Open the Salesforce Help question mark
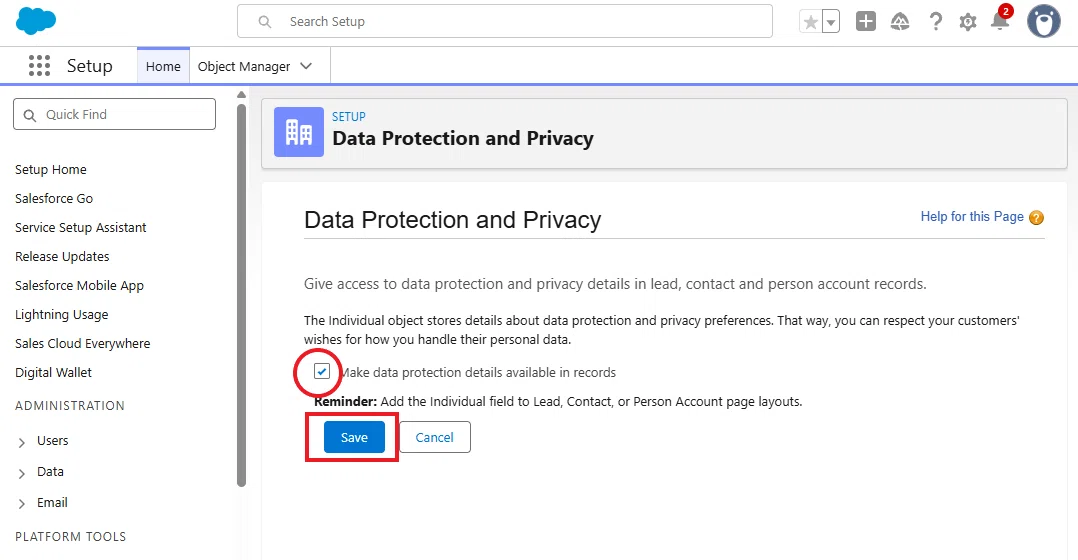Image resolution: width=1078 pixels, height=560 pixels. [935, 22]
